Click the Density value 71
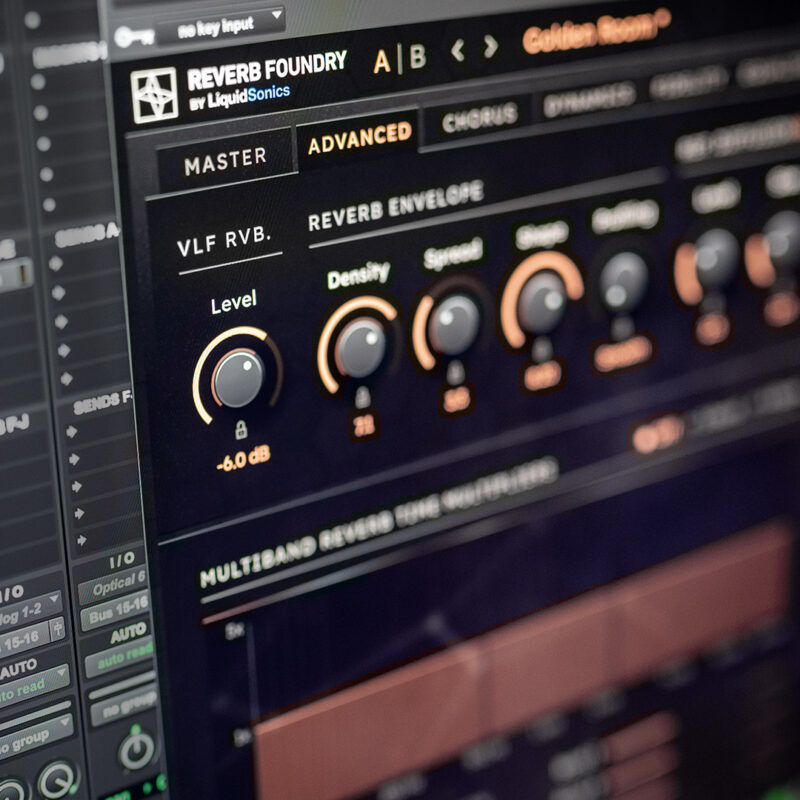The height and width of the screenshot is (800, 800). pyautogui.click(x=364, y=426)
